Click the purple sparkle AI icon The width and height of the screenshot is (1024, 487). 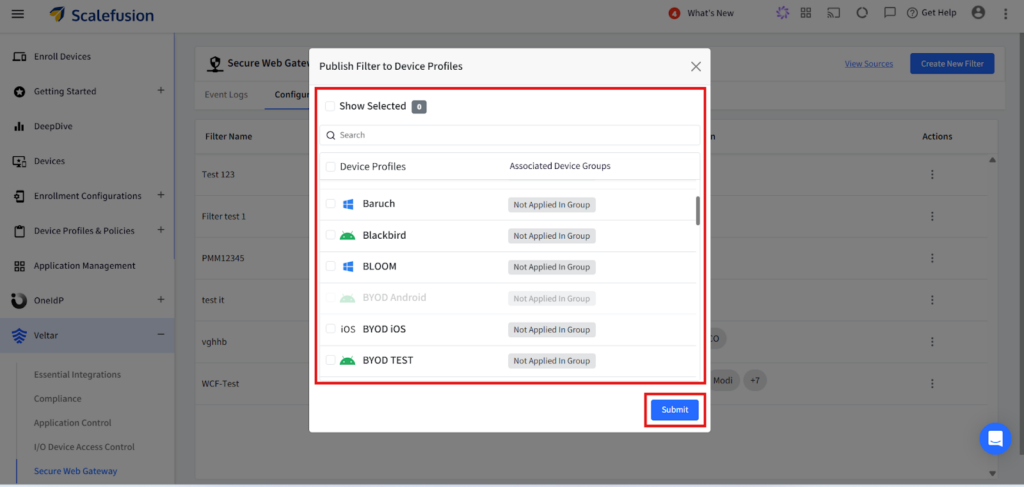pyautogui.click(x=782, y=13)
